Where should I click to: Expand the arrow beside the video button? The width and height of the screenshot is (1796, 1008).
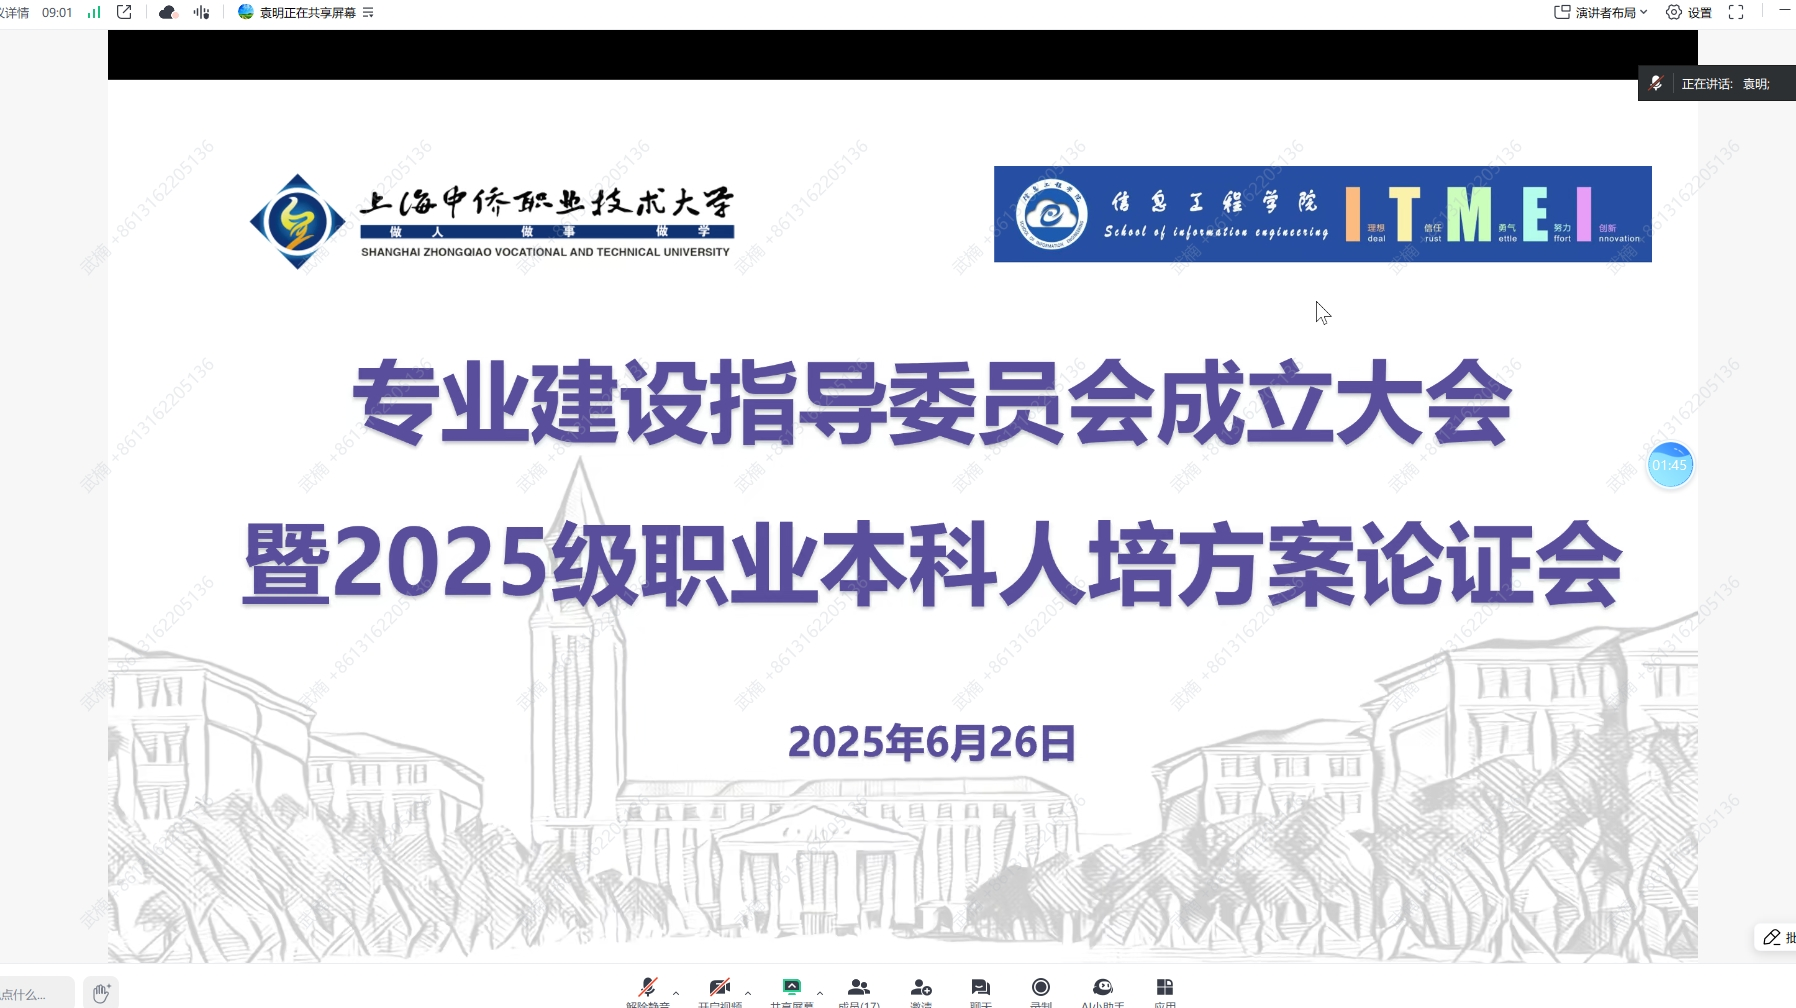click(748, 994)
